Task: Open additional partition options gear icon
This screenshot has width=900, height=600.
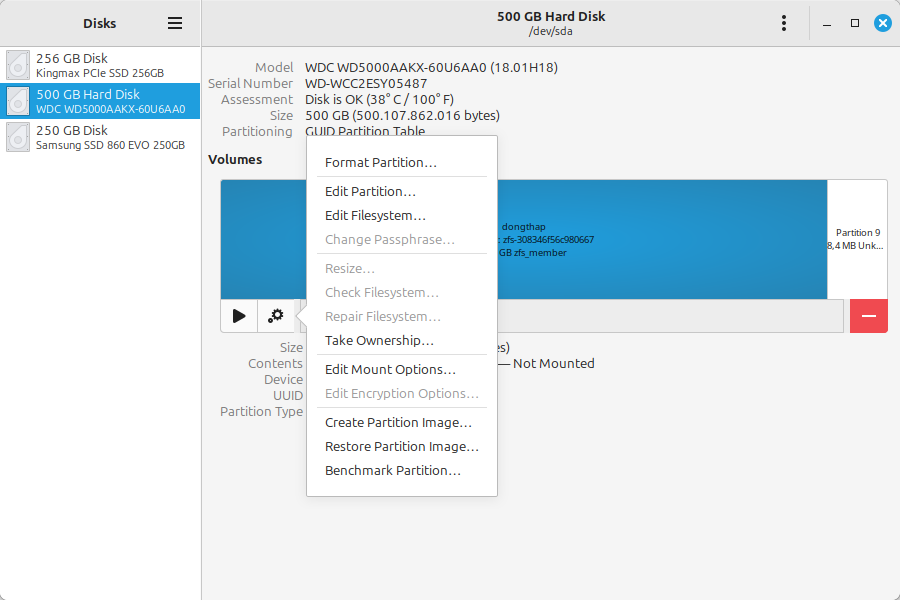Action: (275, 315)
